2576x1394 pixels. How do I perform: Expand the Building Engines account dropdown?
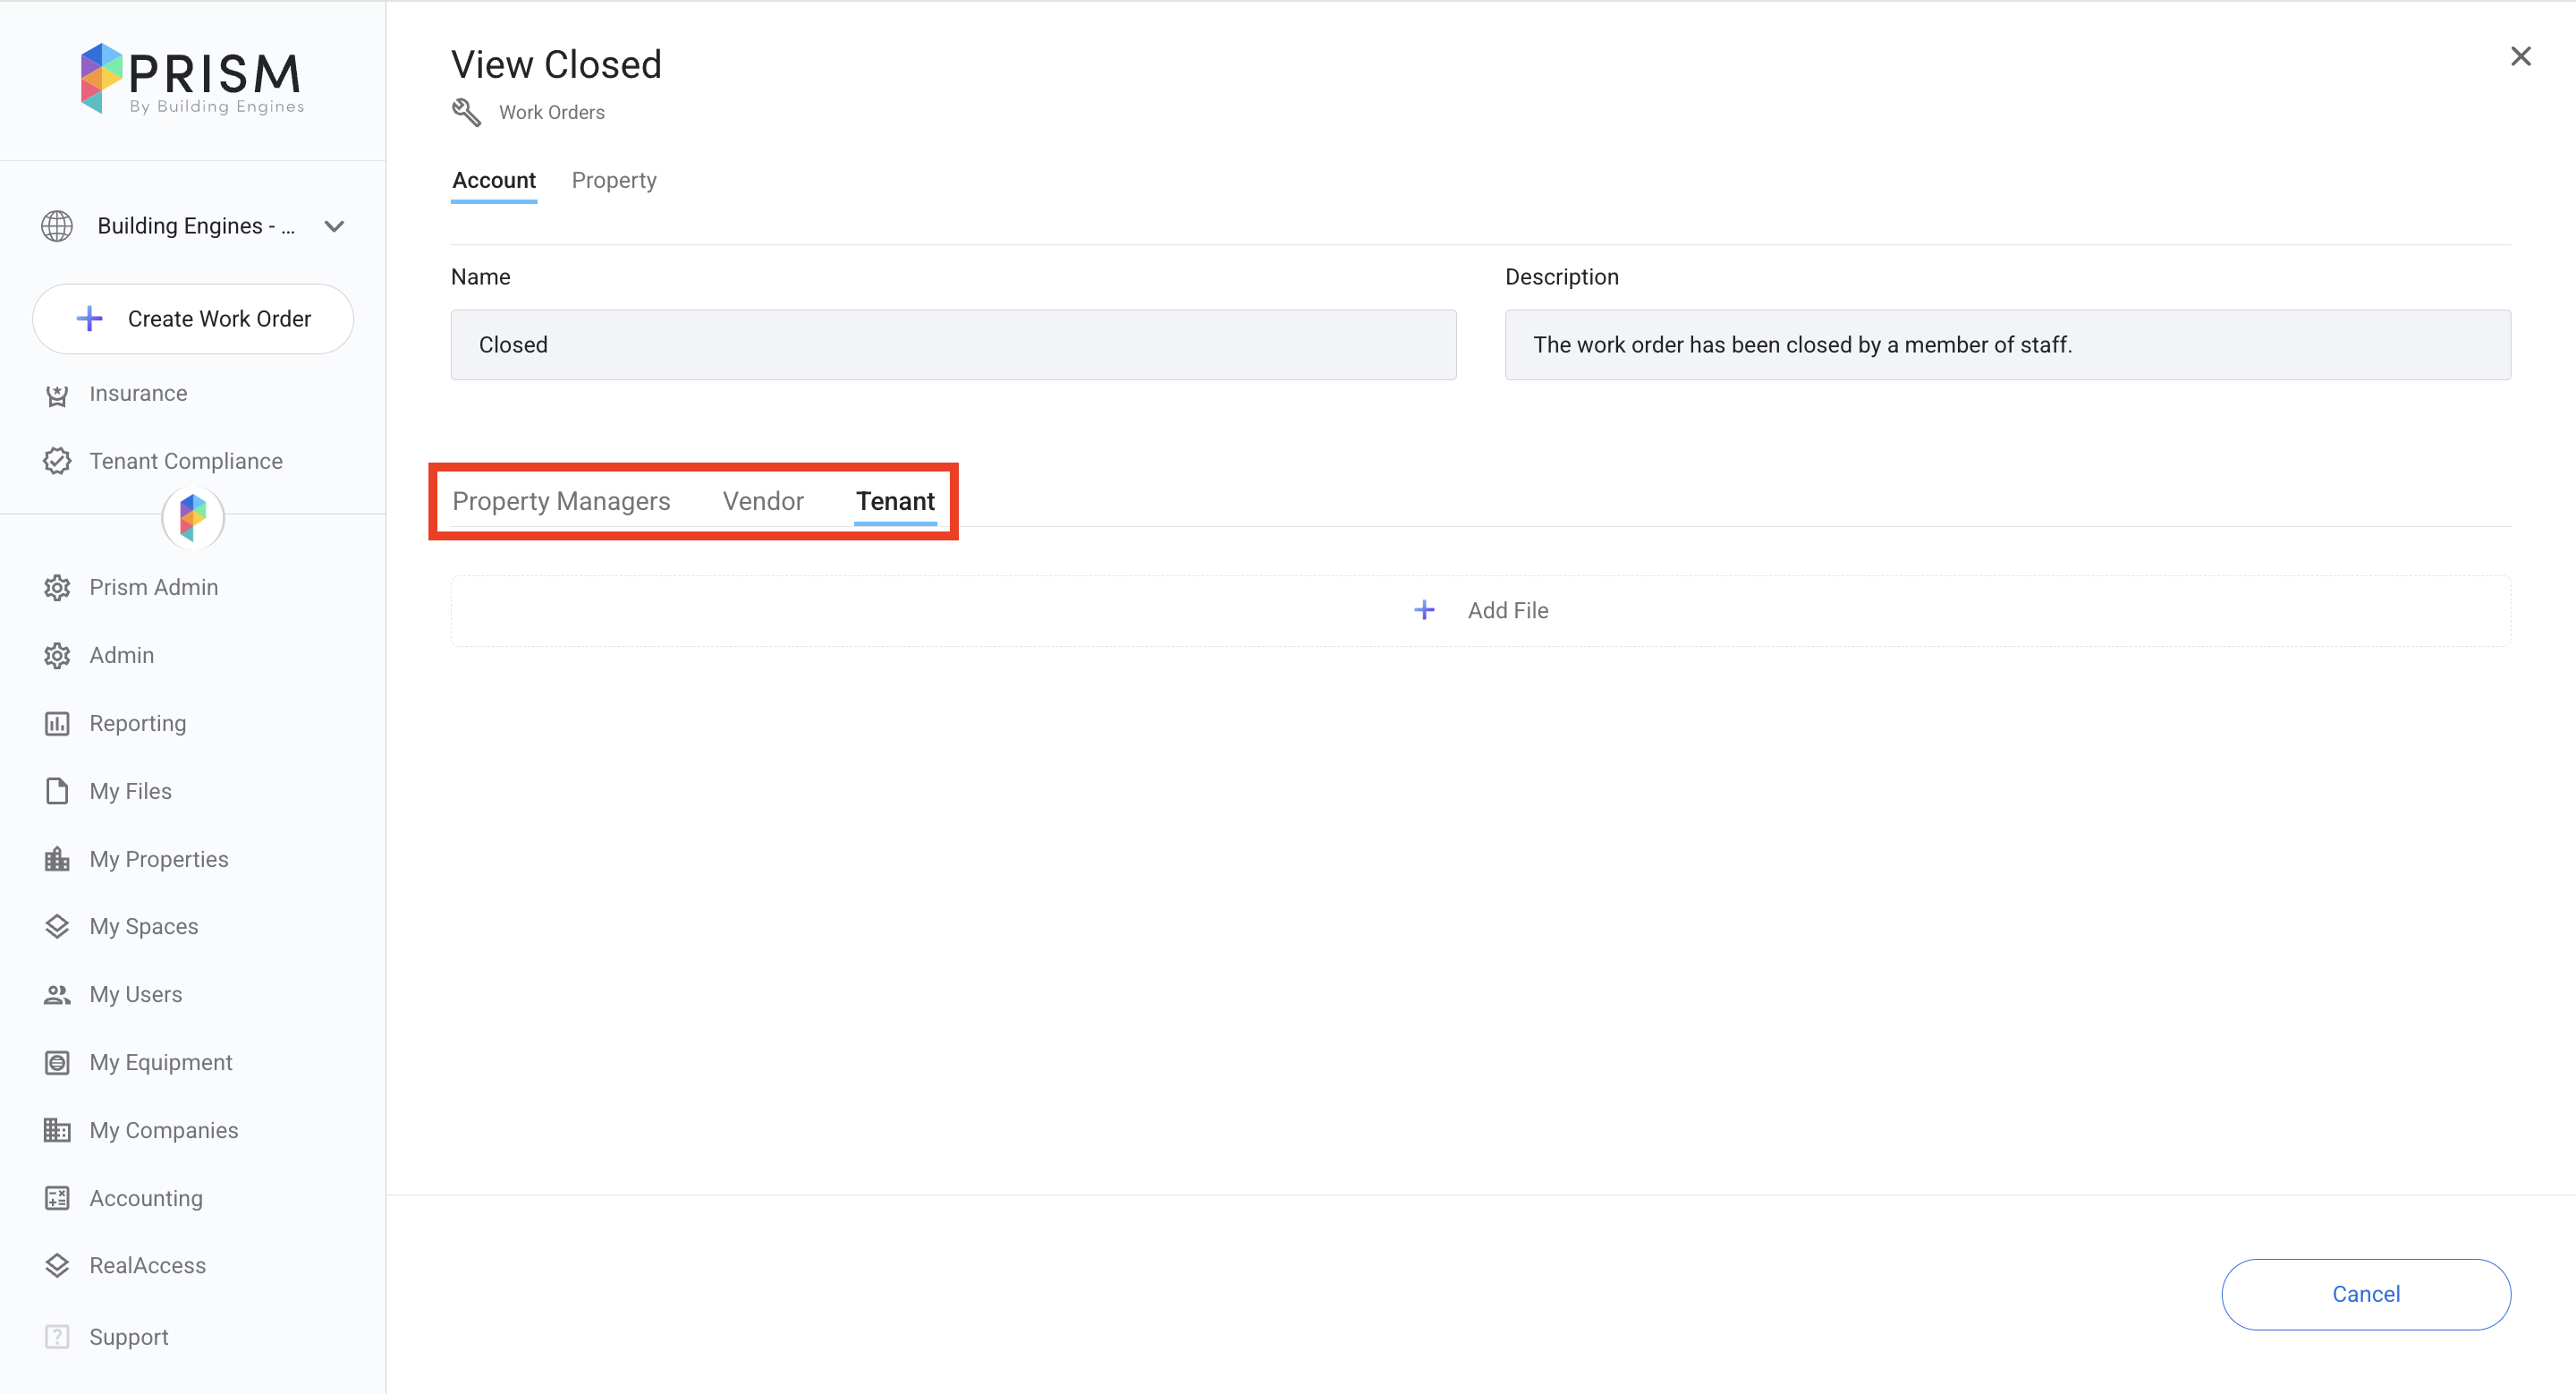pos(334,226)
